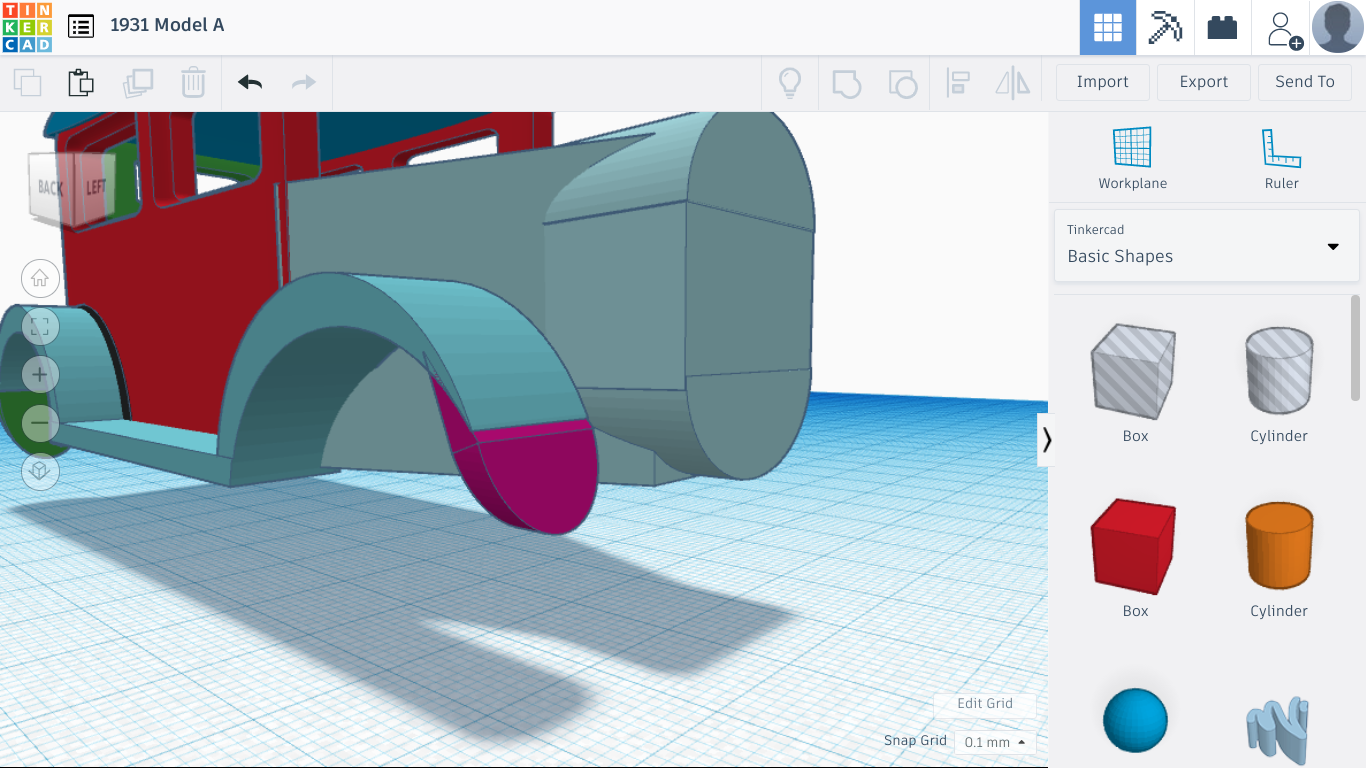This screenshot has width=1366, height=768.
Task: Click the Flip mirror icon
Action: click(x=1013, y=82)
